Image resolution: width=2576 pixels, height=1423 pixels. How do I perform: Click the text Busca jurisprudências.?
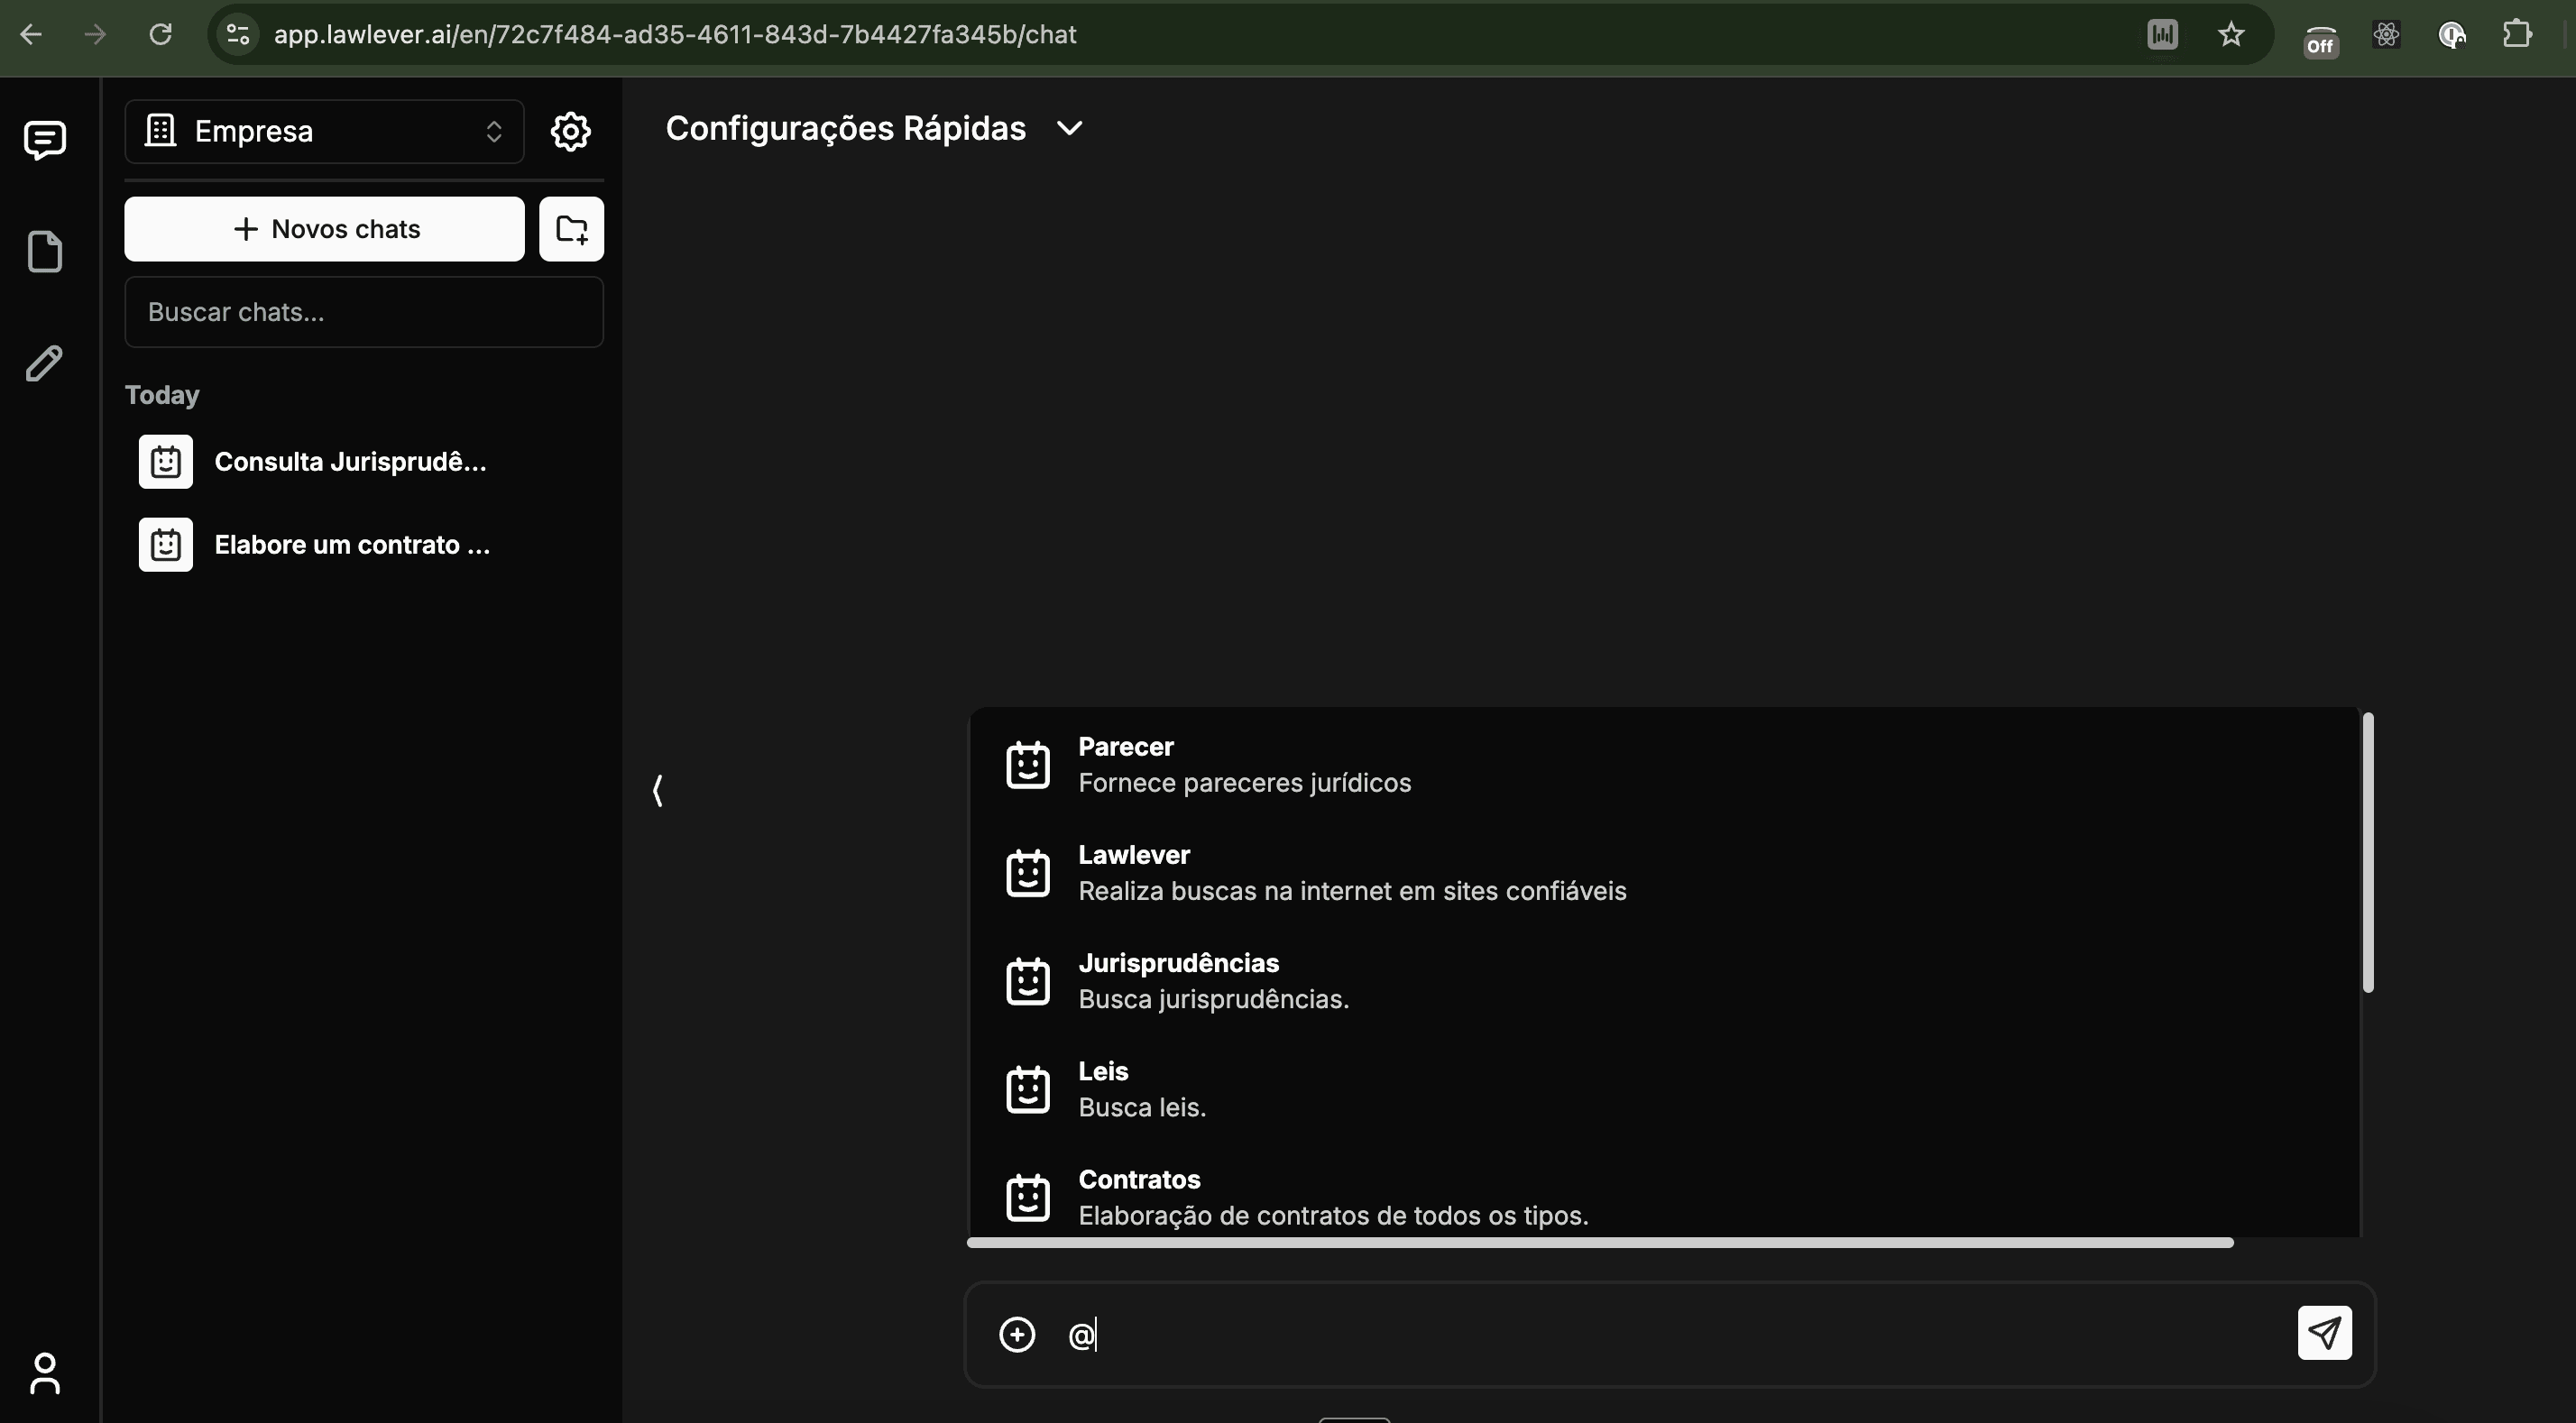1213,999
